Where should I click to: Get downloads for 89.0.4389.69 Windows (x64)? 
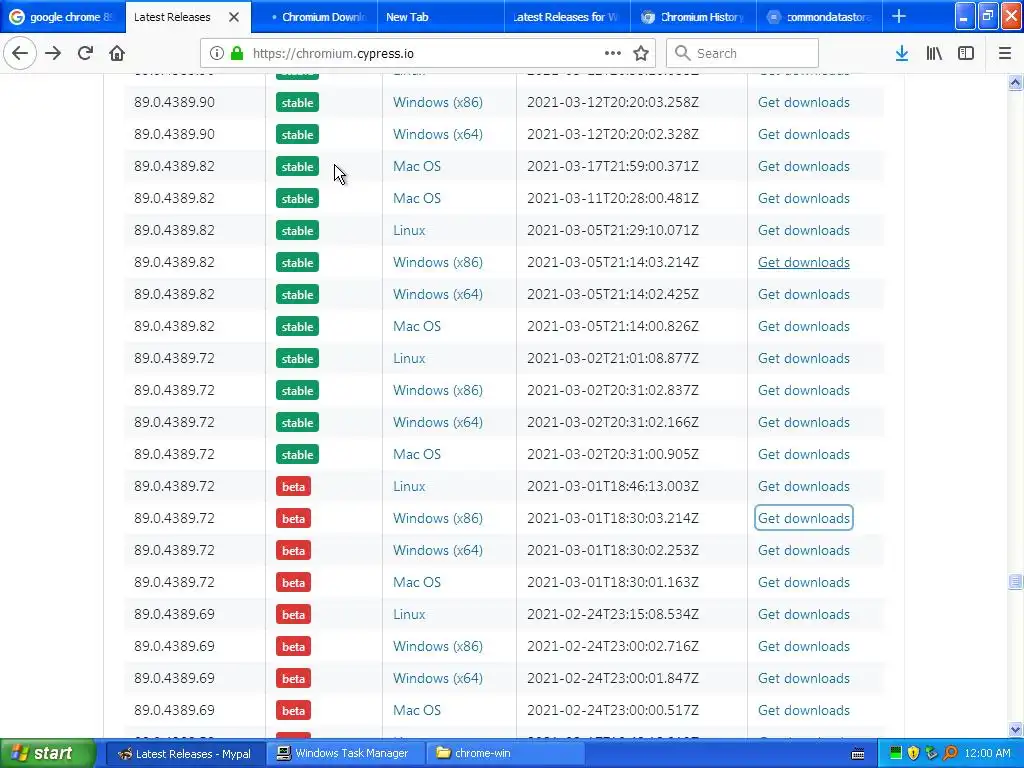(x=803, y=679)
